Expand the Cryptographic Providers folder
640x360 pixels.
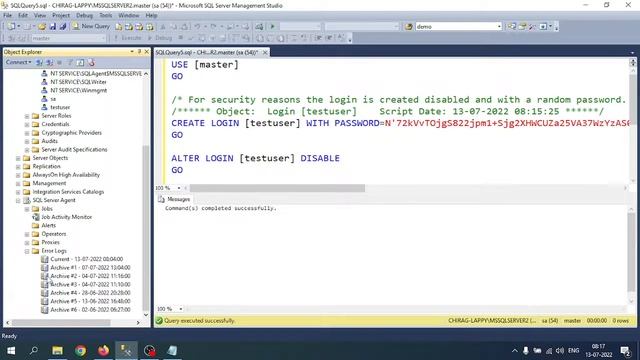pos(27,133)
